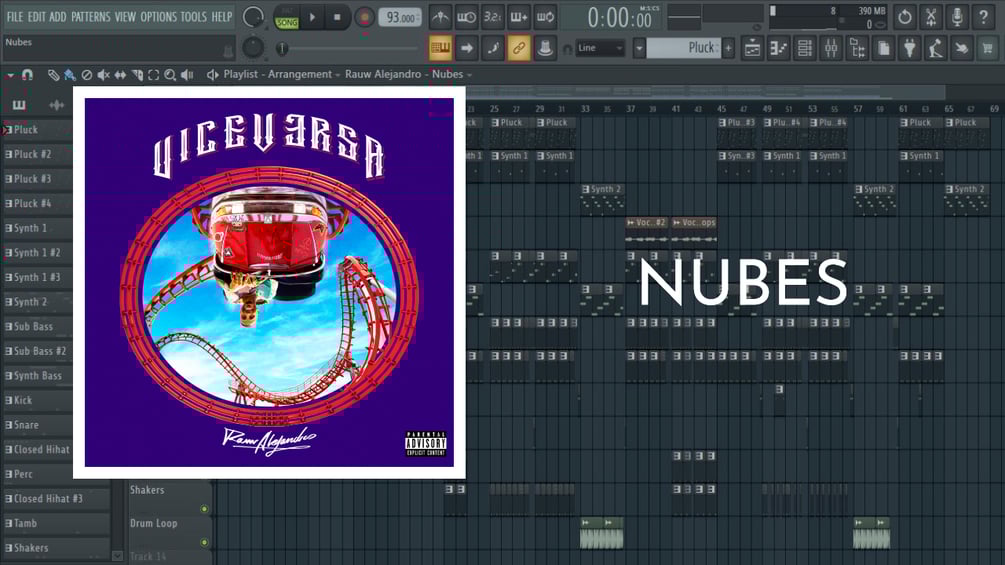The image size is (1005, 565).
Task: Mute the Shakers track green light
Action: (204, 509)
